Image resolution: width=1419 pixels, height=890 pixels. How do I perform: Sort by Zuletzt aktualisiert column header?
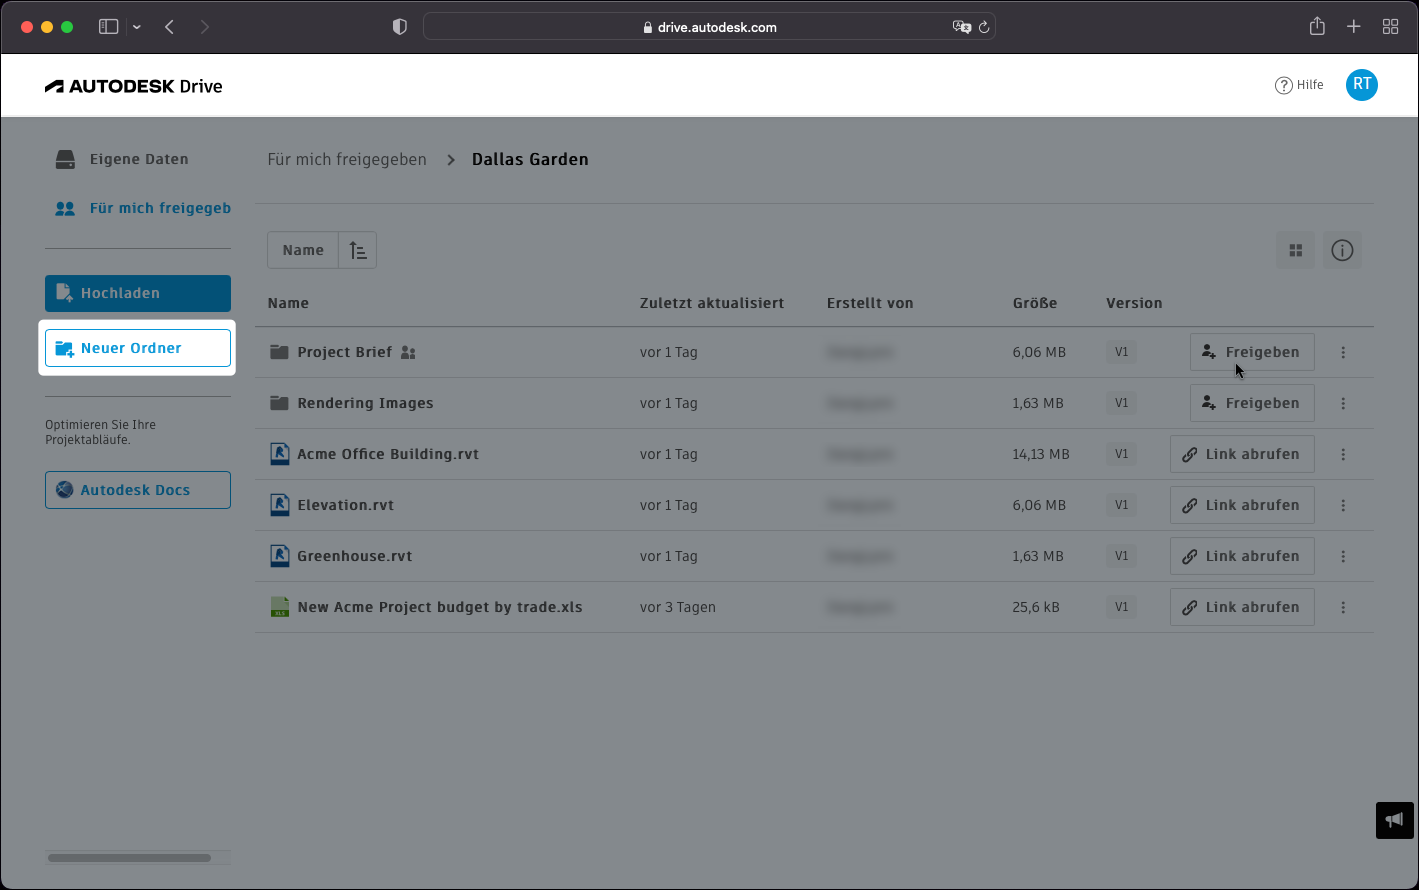click(712, 303)
